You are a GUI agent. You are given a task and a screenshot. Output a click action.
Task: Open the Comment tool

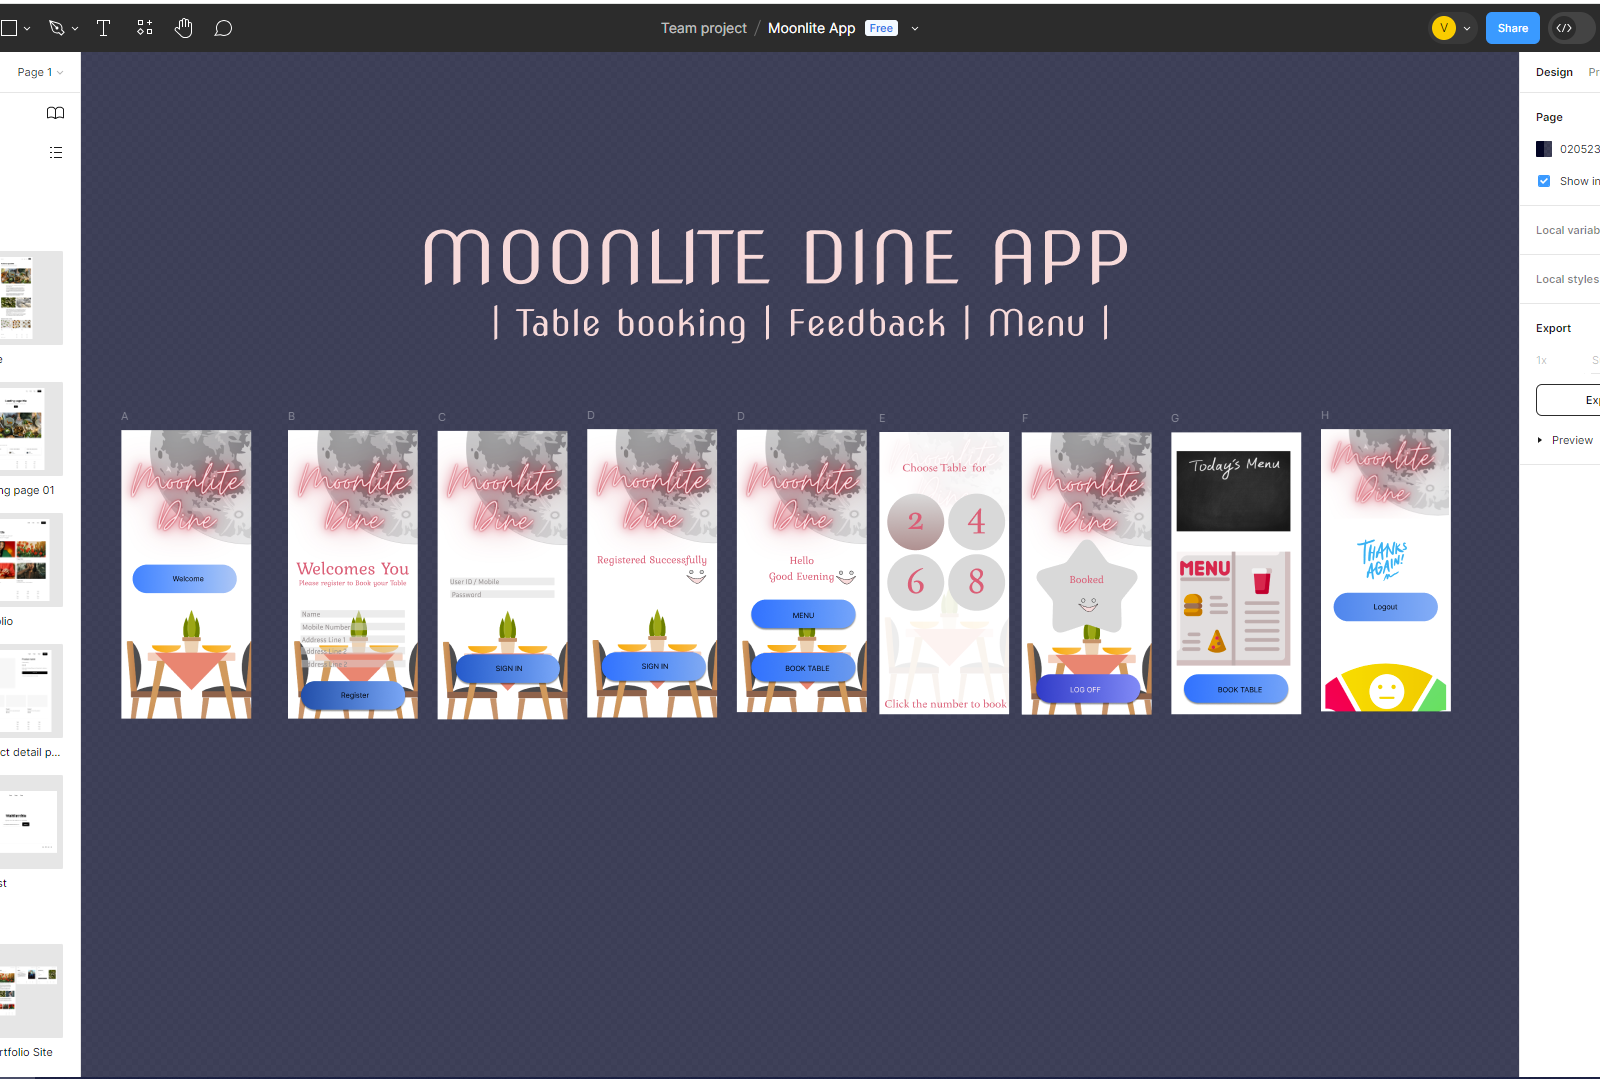click(223, 27)
